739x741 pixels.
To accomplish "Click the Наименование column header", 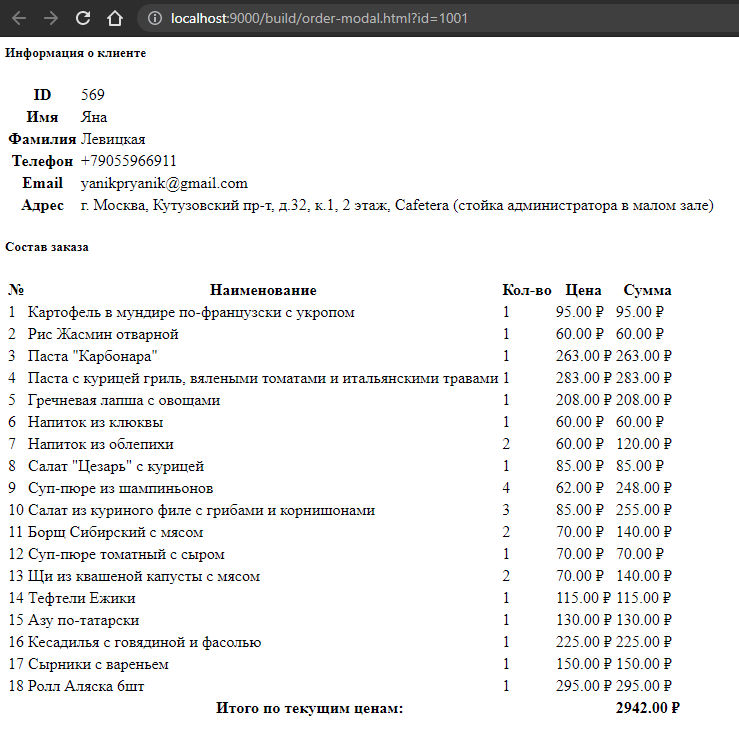I will coord(263,290).
